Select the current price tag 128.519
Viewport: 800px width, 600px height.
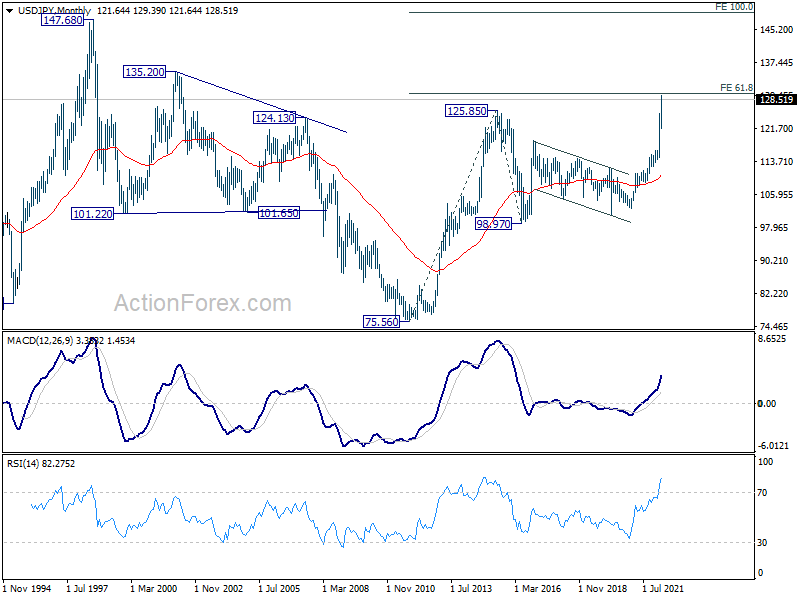pos(776,99)
